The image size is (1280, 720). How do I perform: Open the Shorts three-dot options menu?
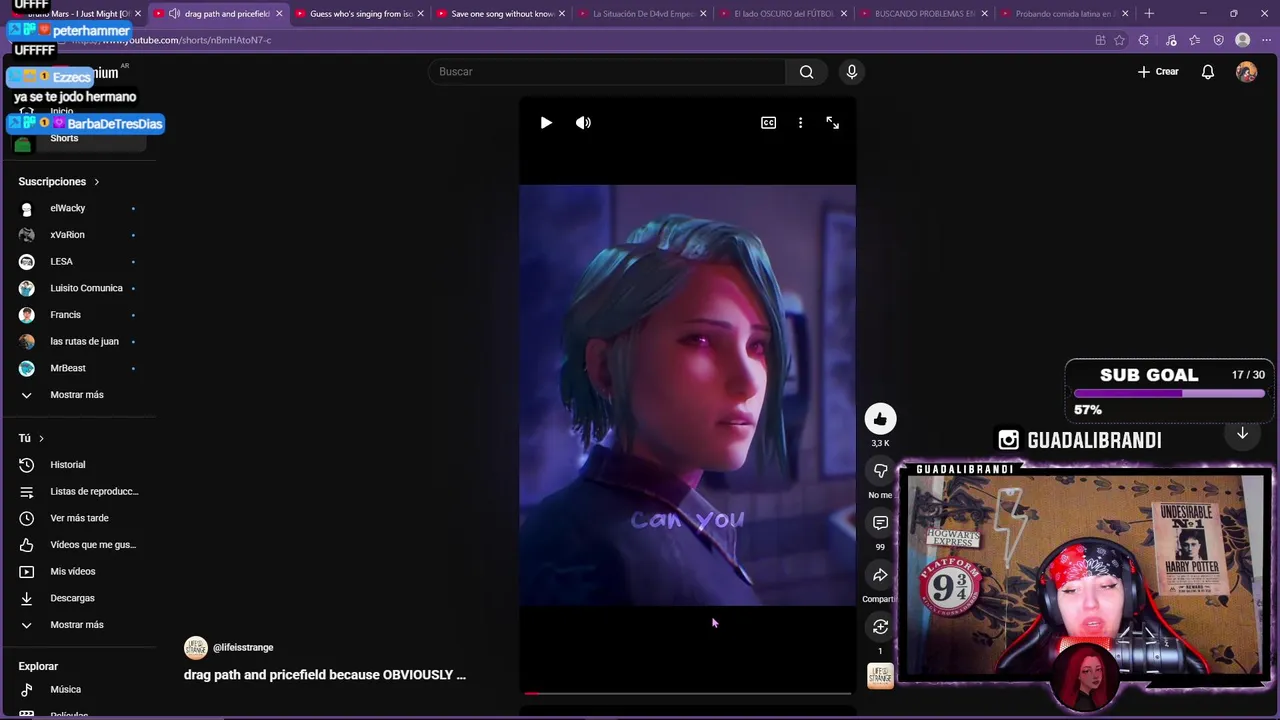(800, 123)
